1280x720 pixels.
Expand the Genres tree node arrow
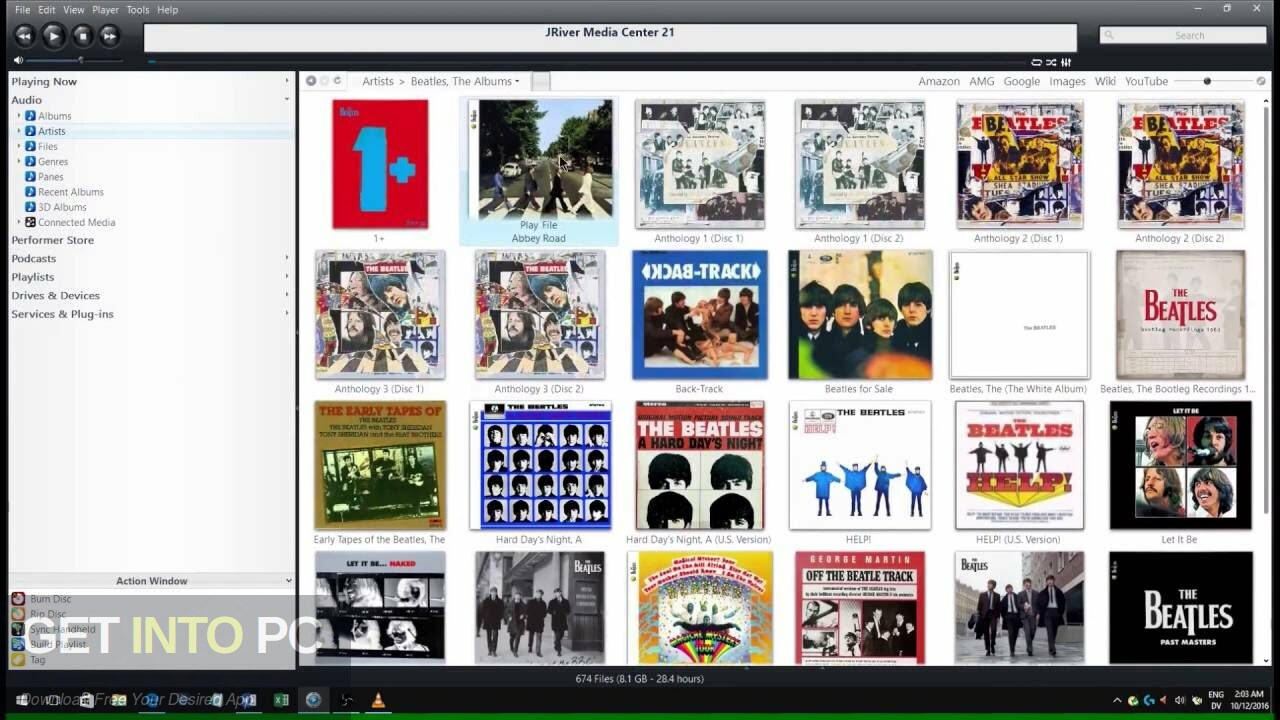(18, 161)
